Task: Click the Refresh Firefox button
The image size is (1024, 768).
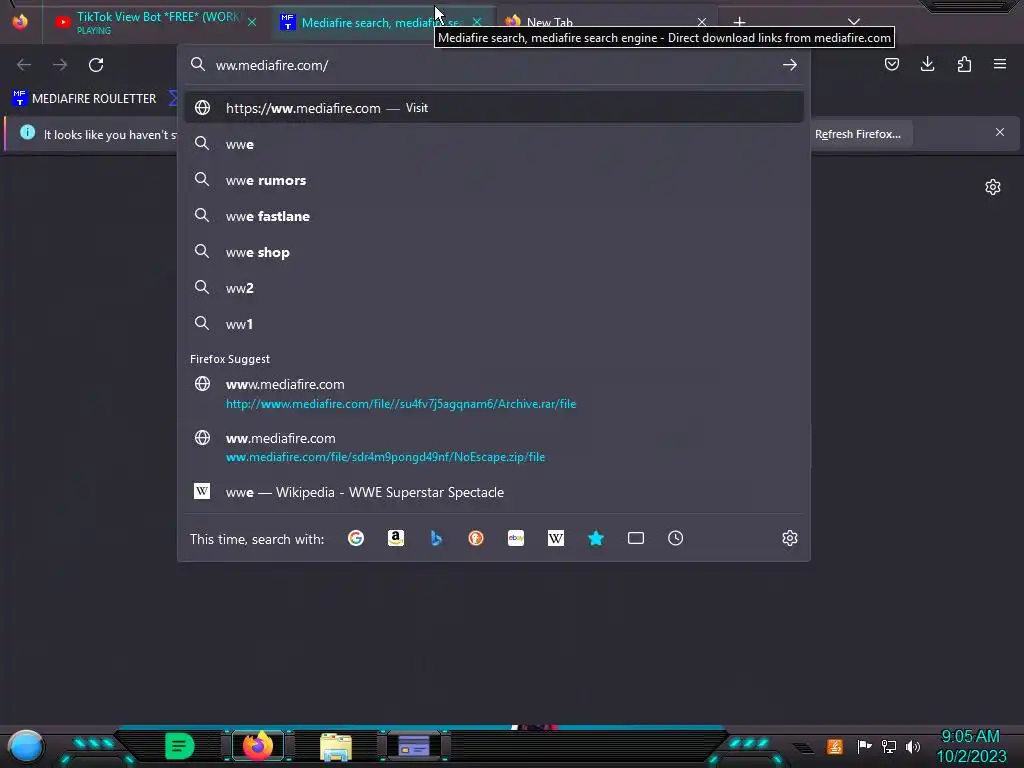Action: (x=857, y=134)
